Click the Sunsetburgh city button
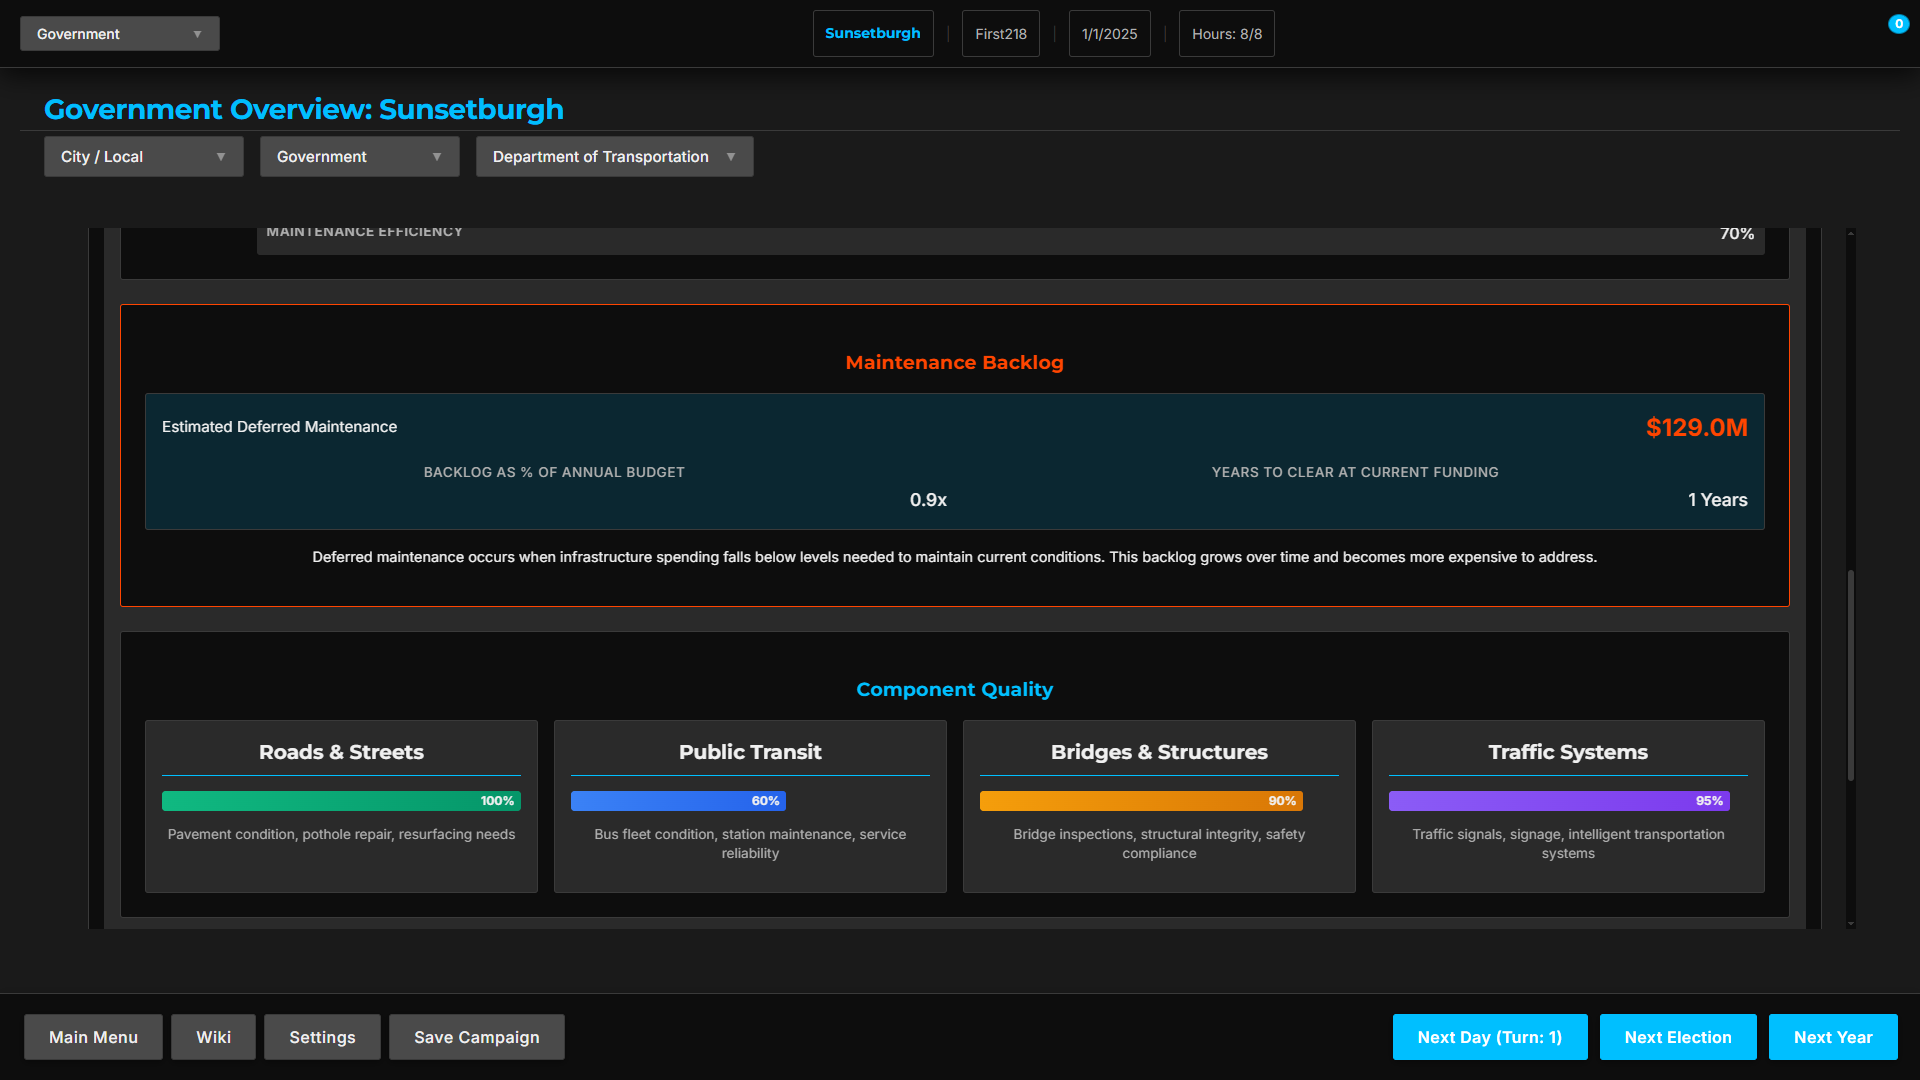Screen dimensions: 1920x1080 coord(872,34)
